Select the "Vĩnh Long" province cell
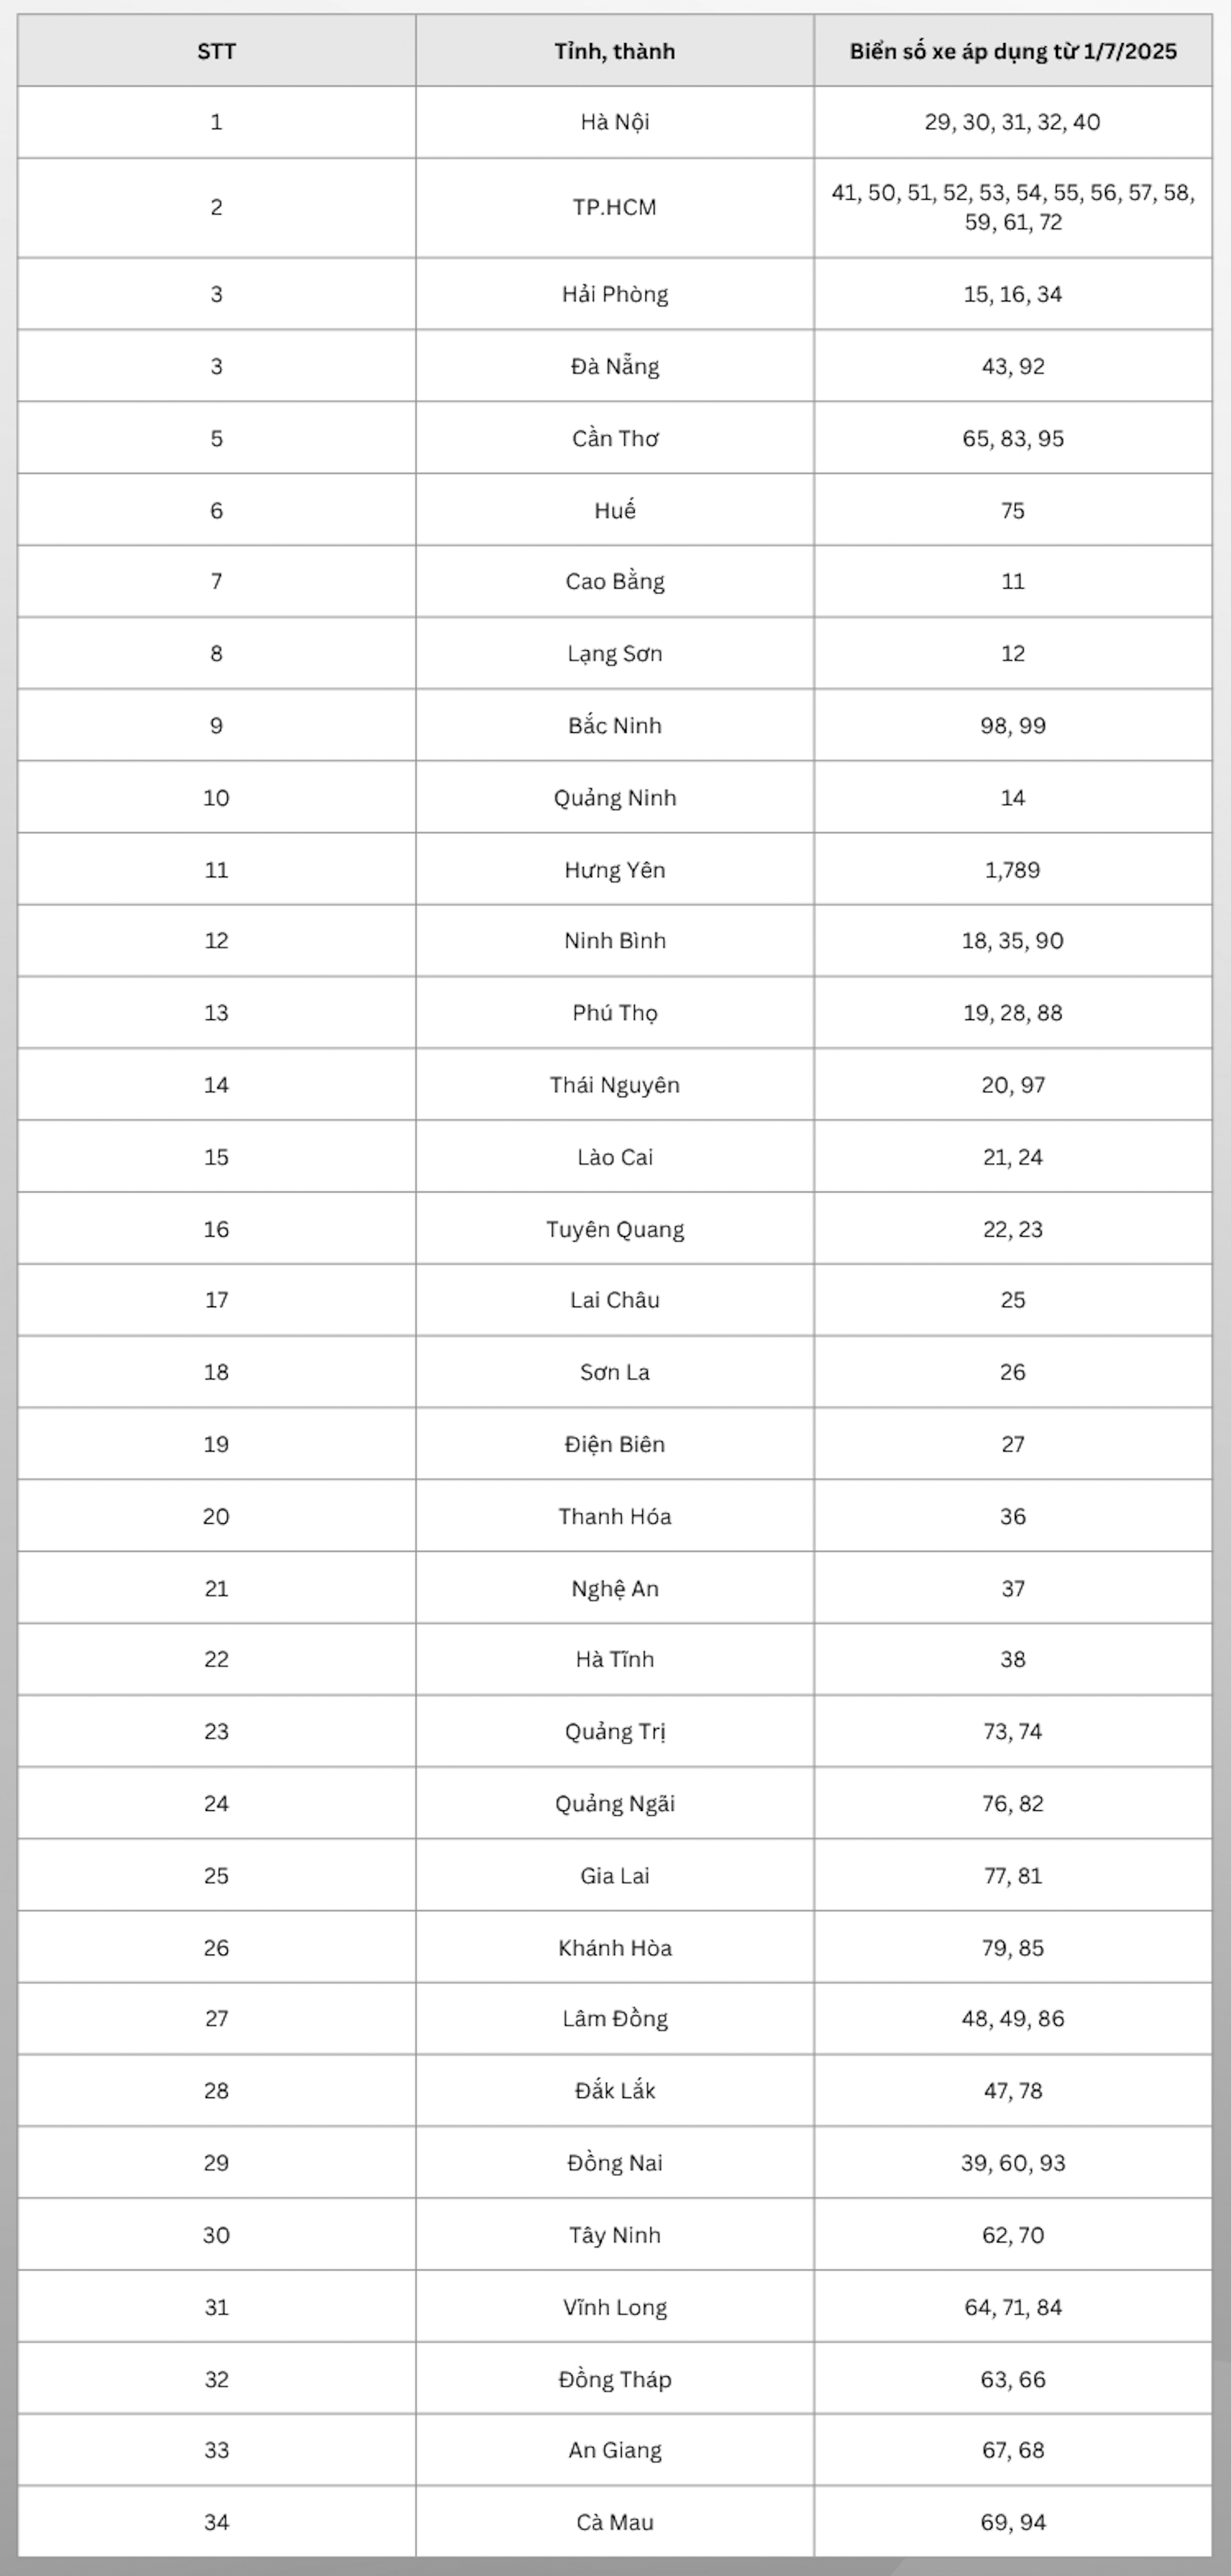The width and height of the screenshot is (1231, 2576). click(x=614, y=2306)
